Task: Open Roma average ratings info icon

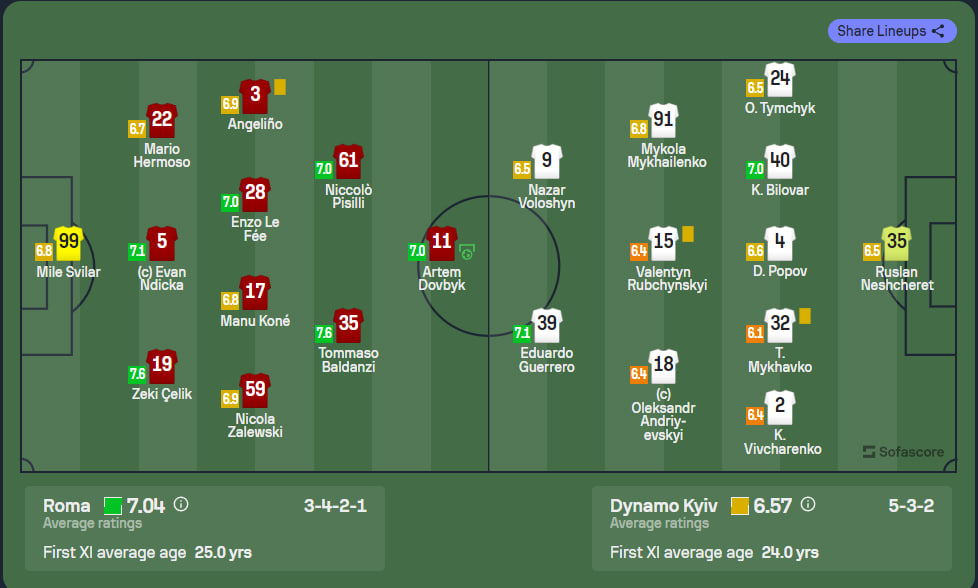Action: [181, 504]
